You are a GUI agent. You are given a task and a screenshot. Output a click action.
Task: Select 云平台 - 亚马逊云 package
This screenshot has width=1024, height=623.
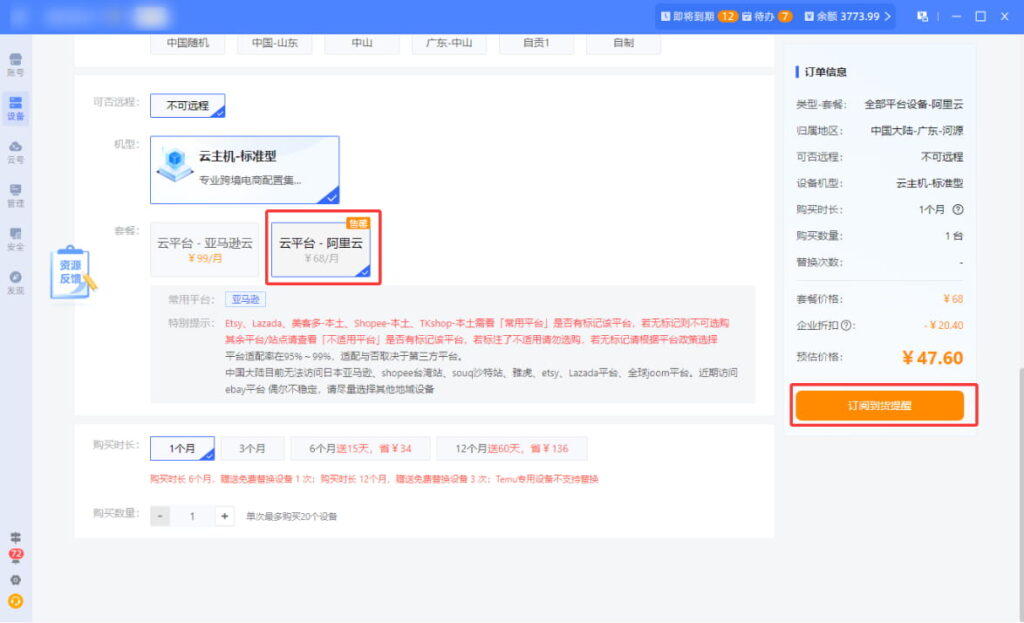204,249
